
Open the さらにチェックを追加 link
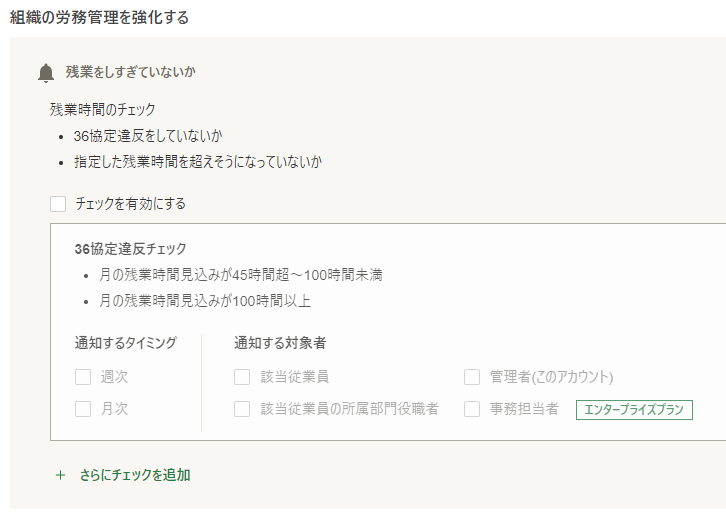click(135, 475)
